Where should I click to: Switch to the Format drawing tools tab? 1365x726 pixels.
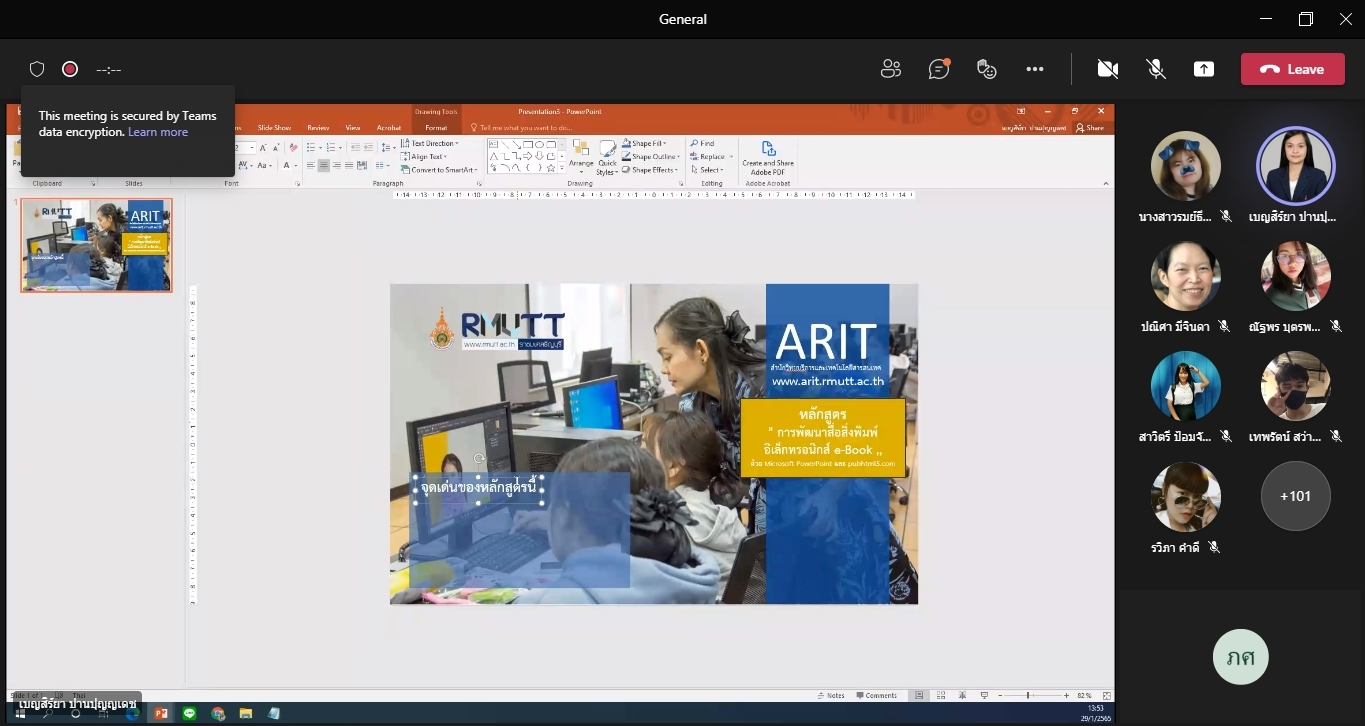(x=436, y=128)
